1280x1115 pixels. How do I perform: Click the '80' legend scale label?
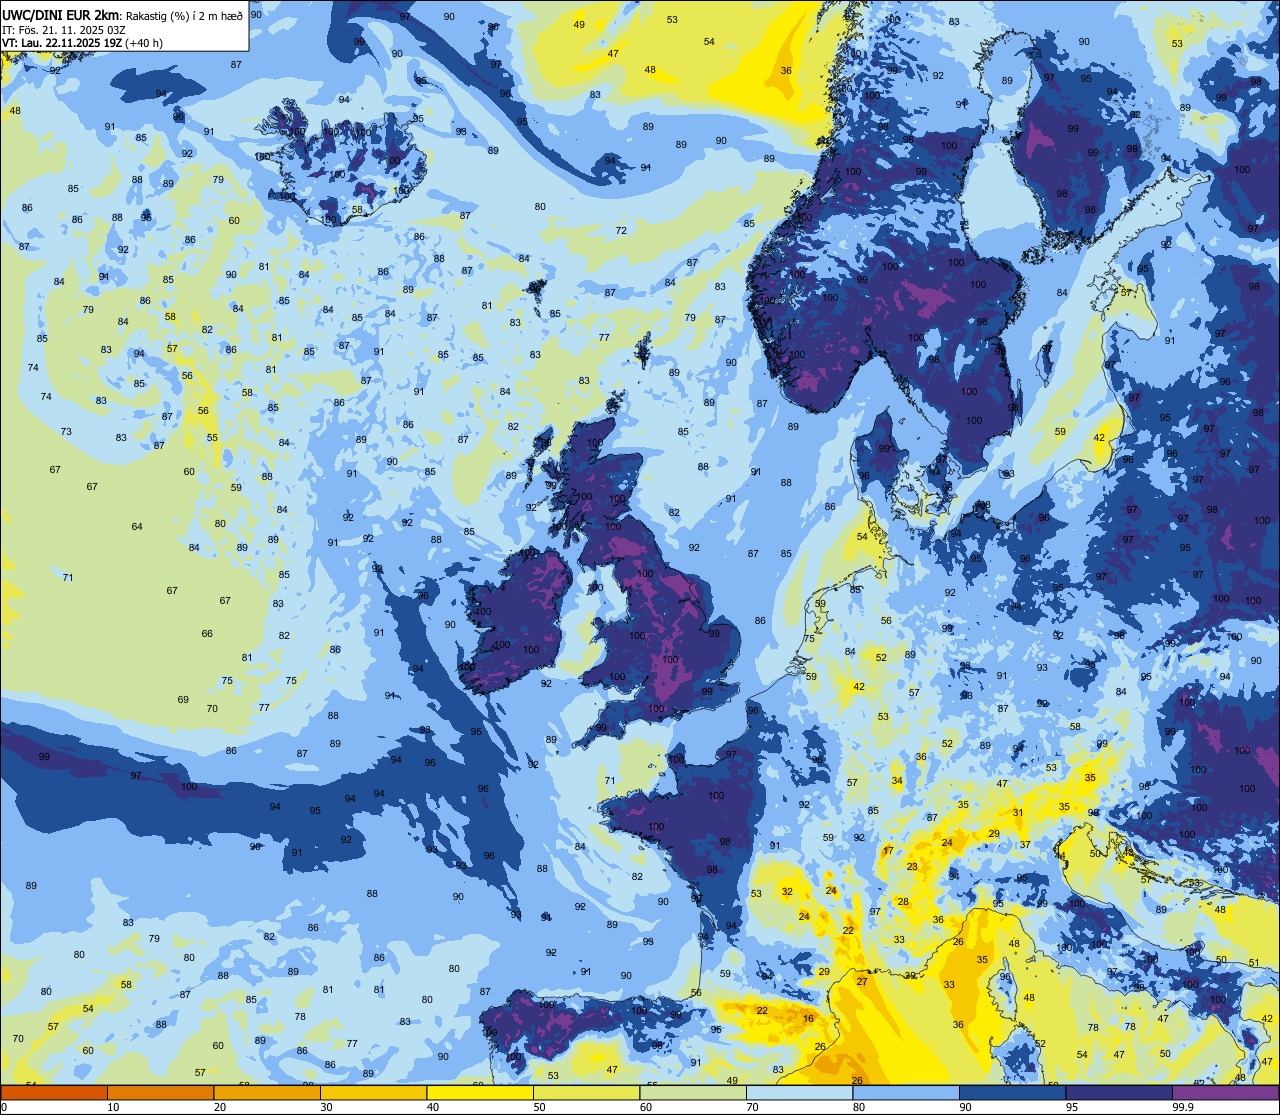pos(859,1107)
